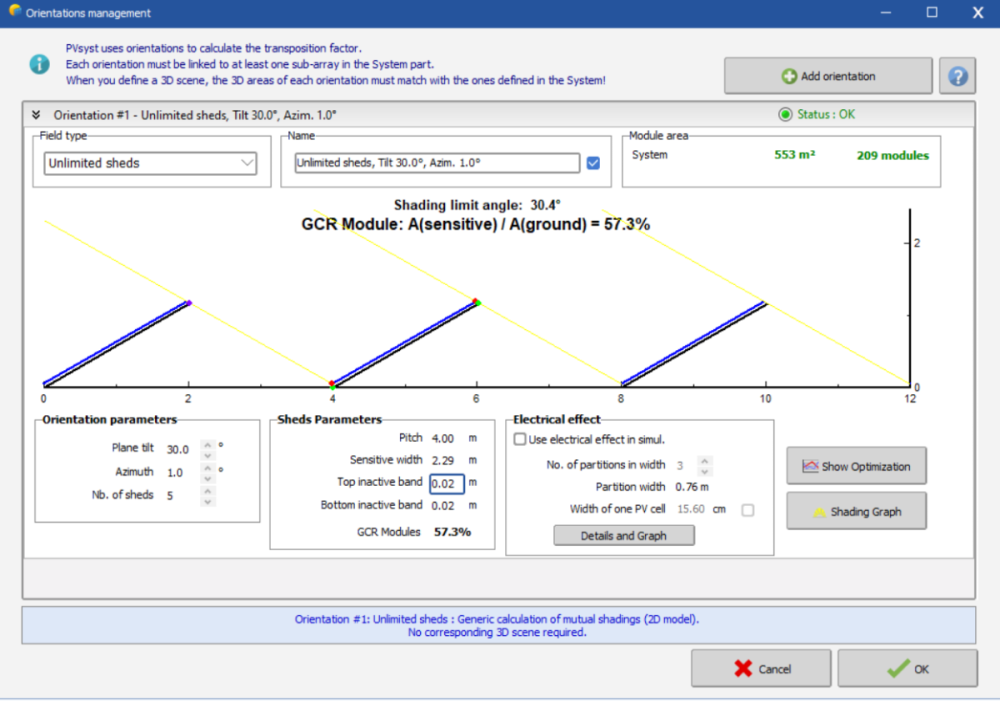Screen dimensions: 1000x701
Task: Adjust the Nb. of sheds stepper
Action: 208,495
